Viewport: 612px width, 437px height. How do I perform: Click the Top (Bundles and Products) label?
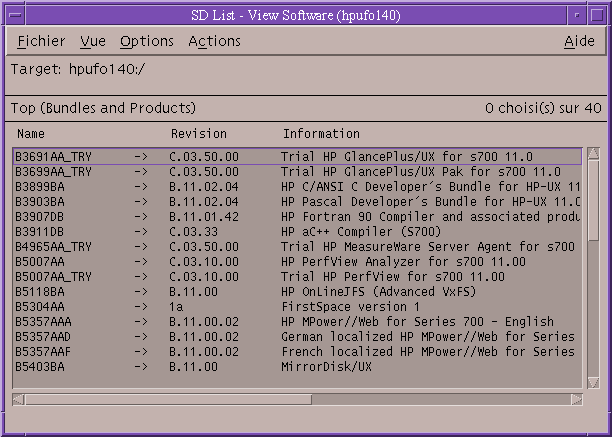103,108
